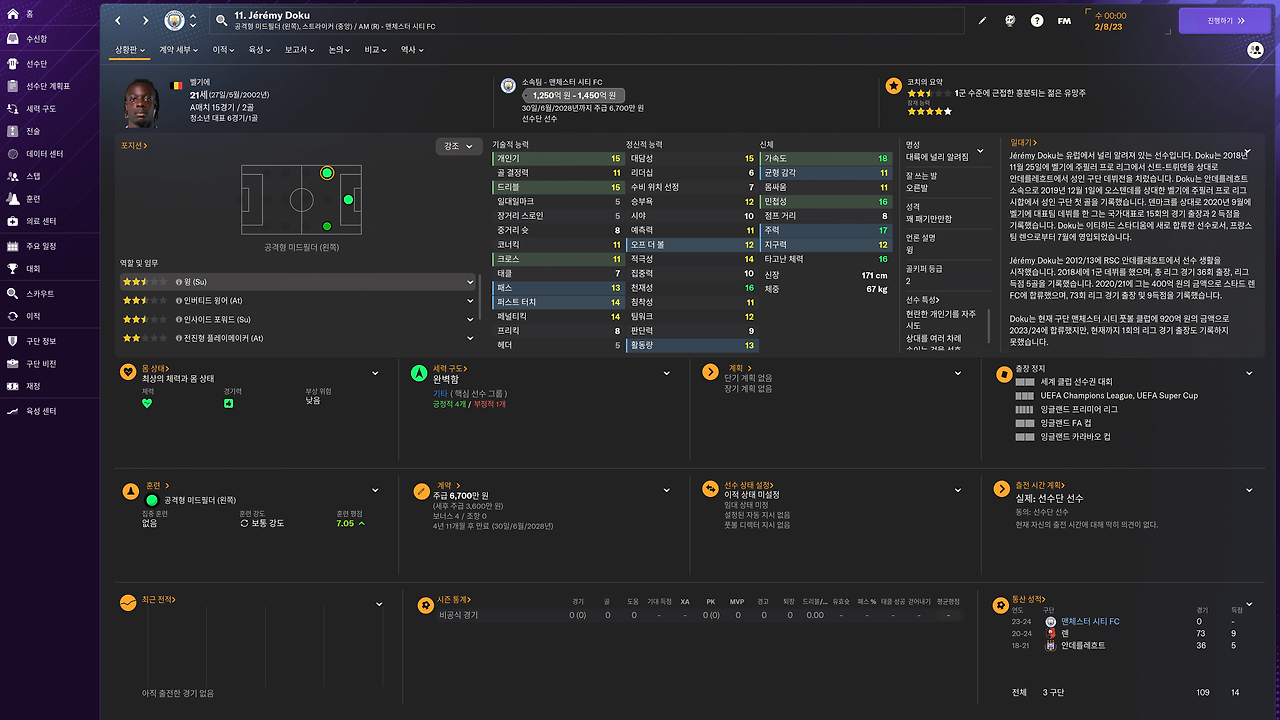Expand the 통산 성적 panel chevron
This screenshot has width=1280, height=720.
1249,603
